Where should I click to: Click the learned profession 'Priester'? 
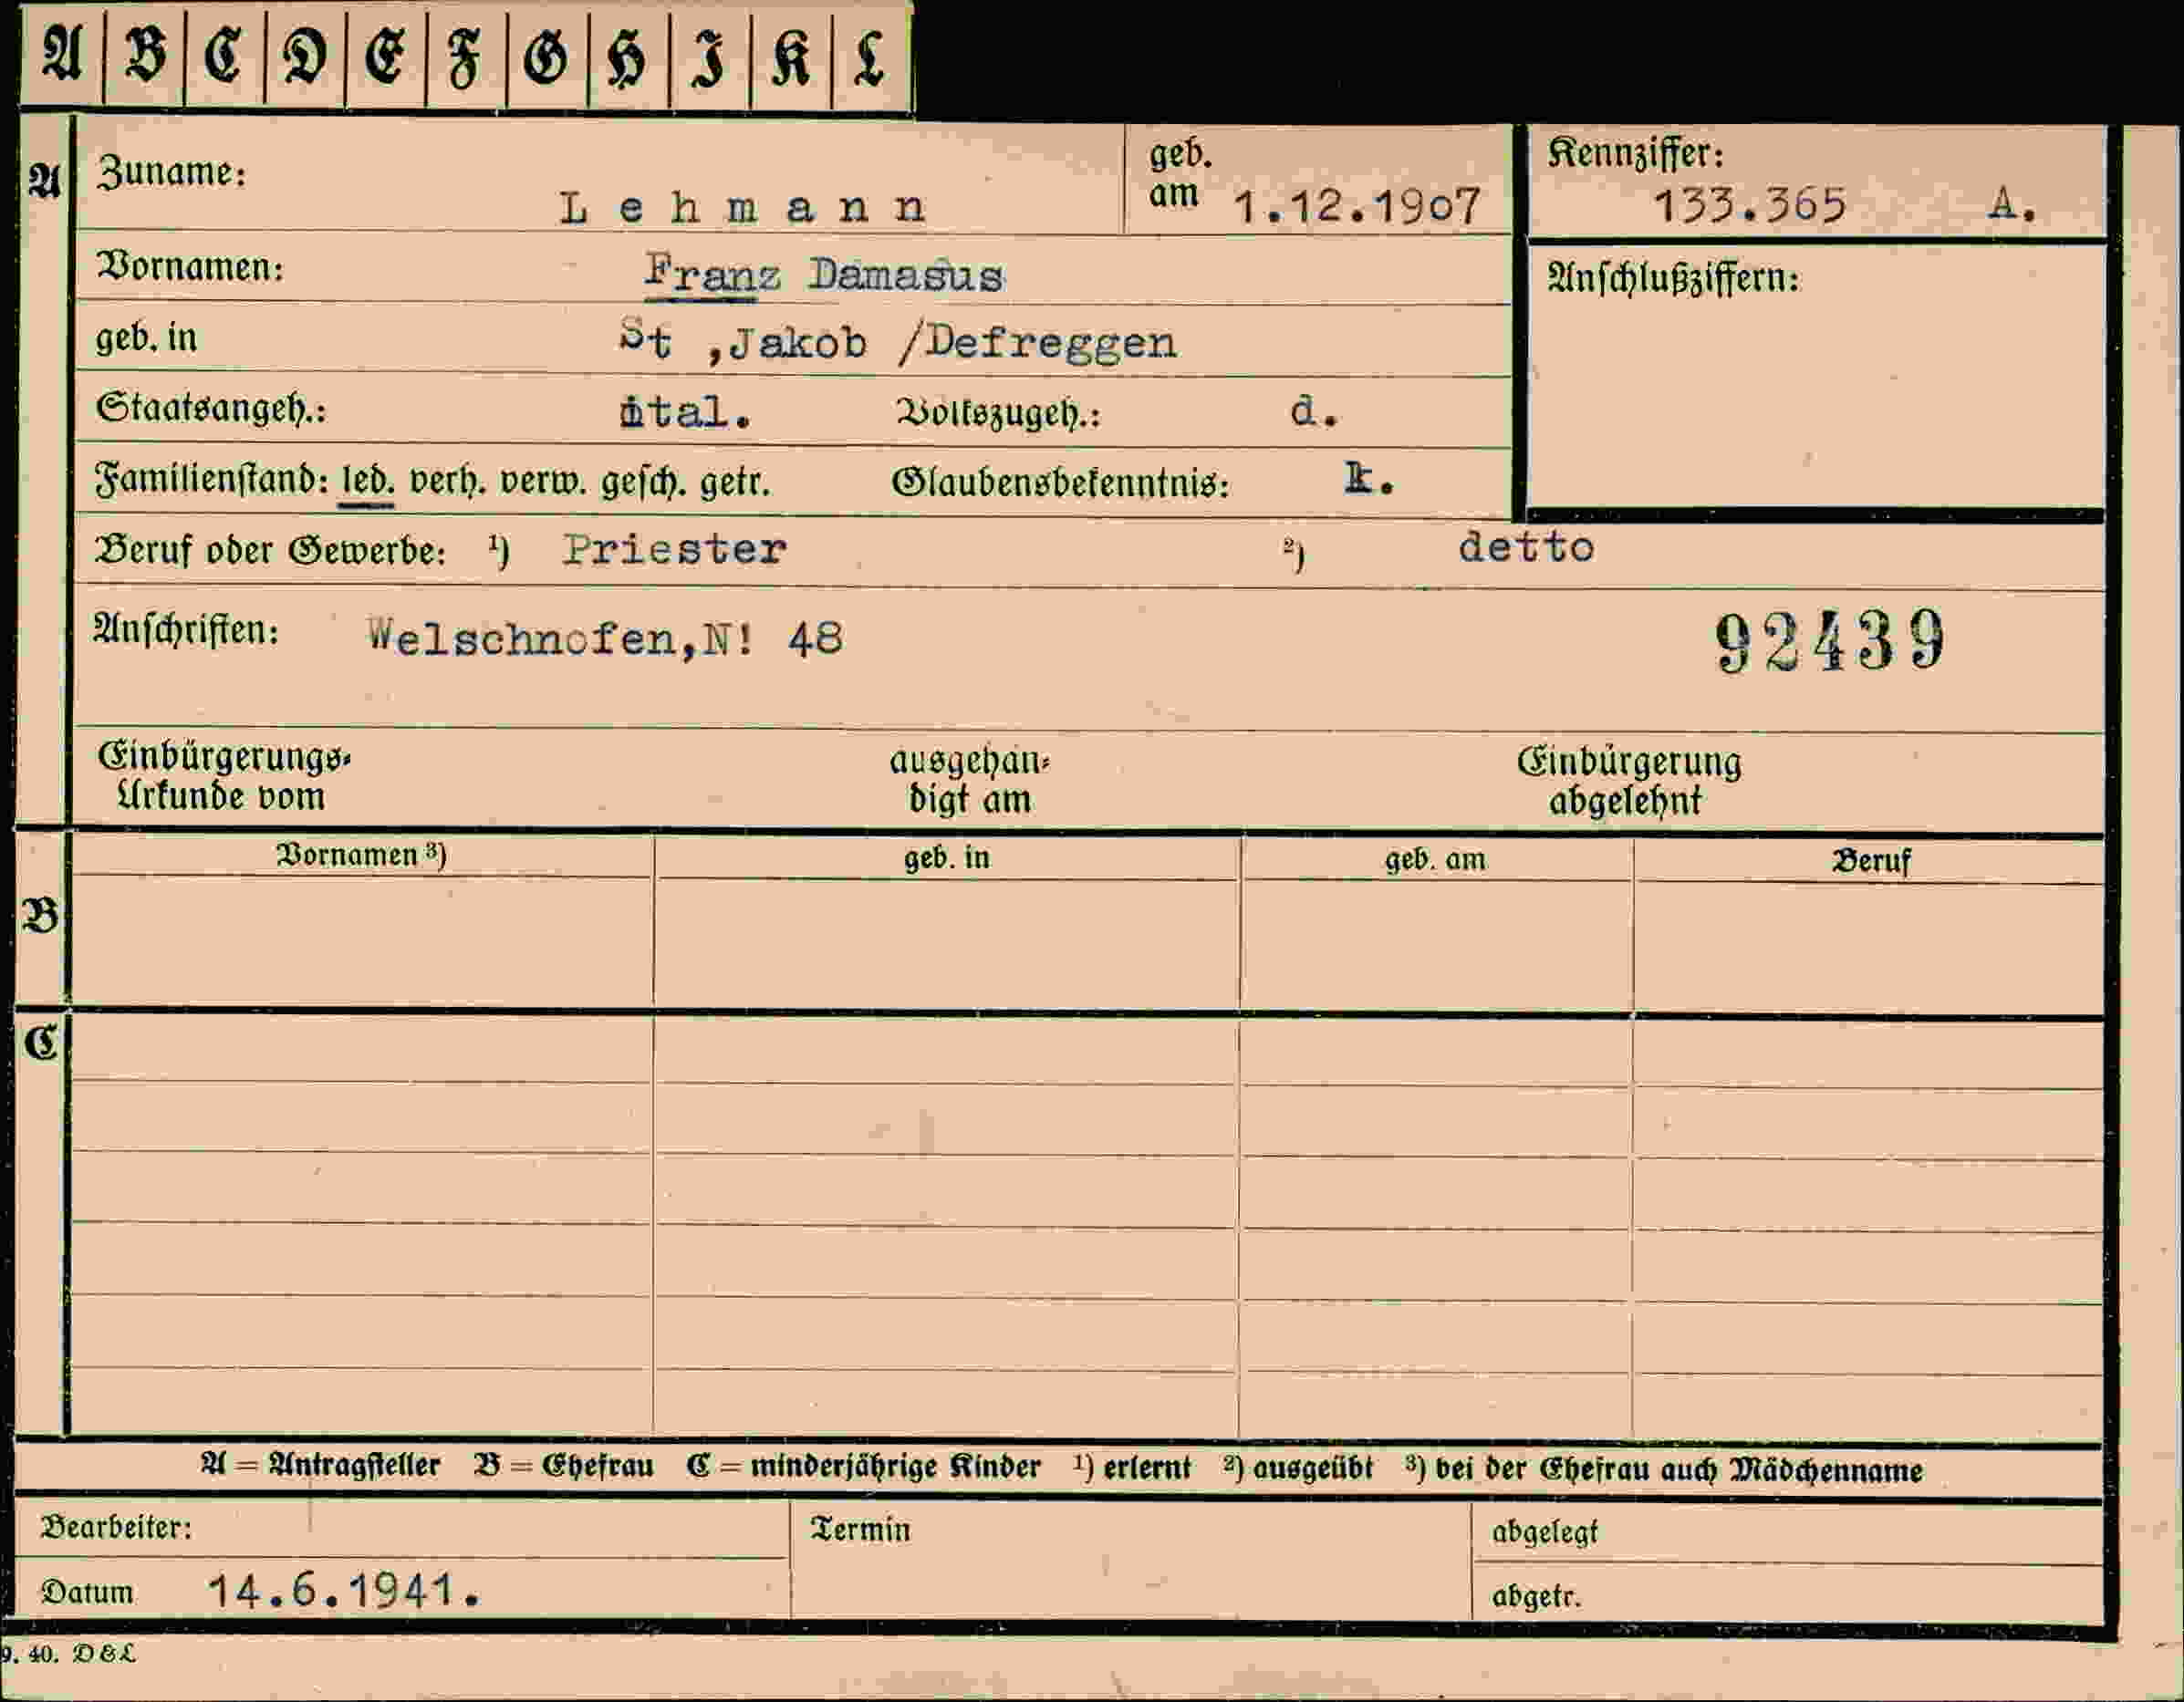point(674,550)
